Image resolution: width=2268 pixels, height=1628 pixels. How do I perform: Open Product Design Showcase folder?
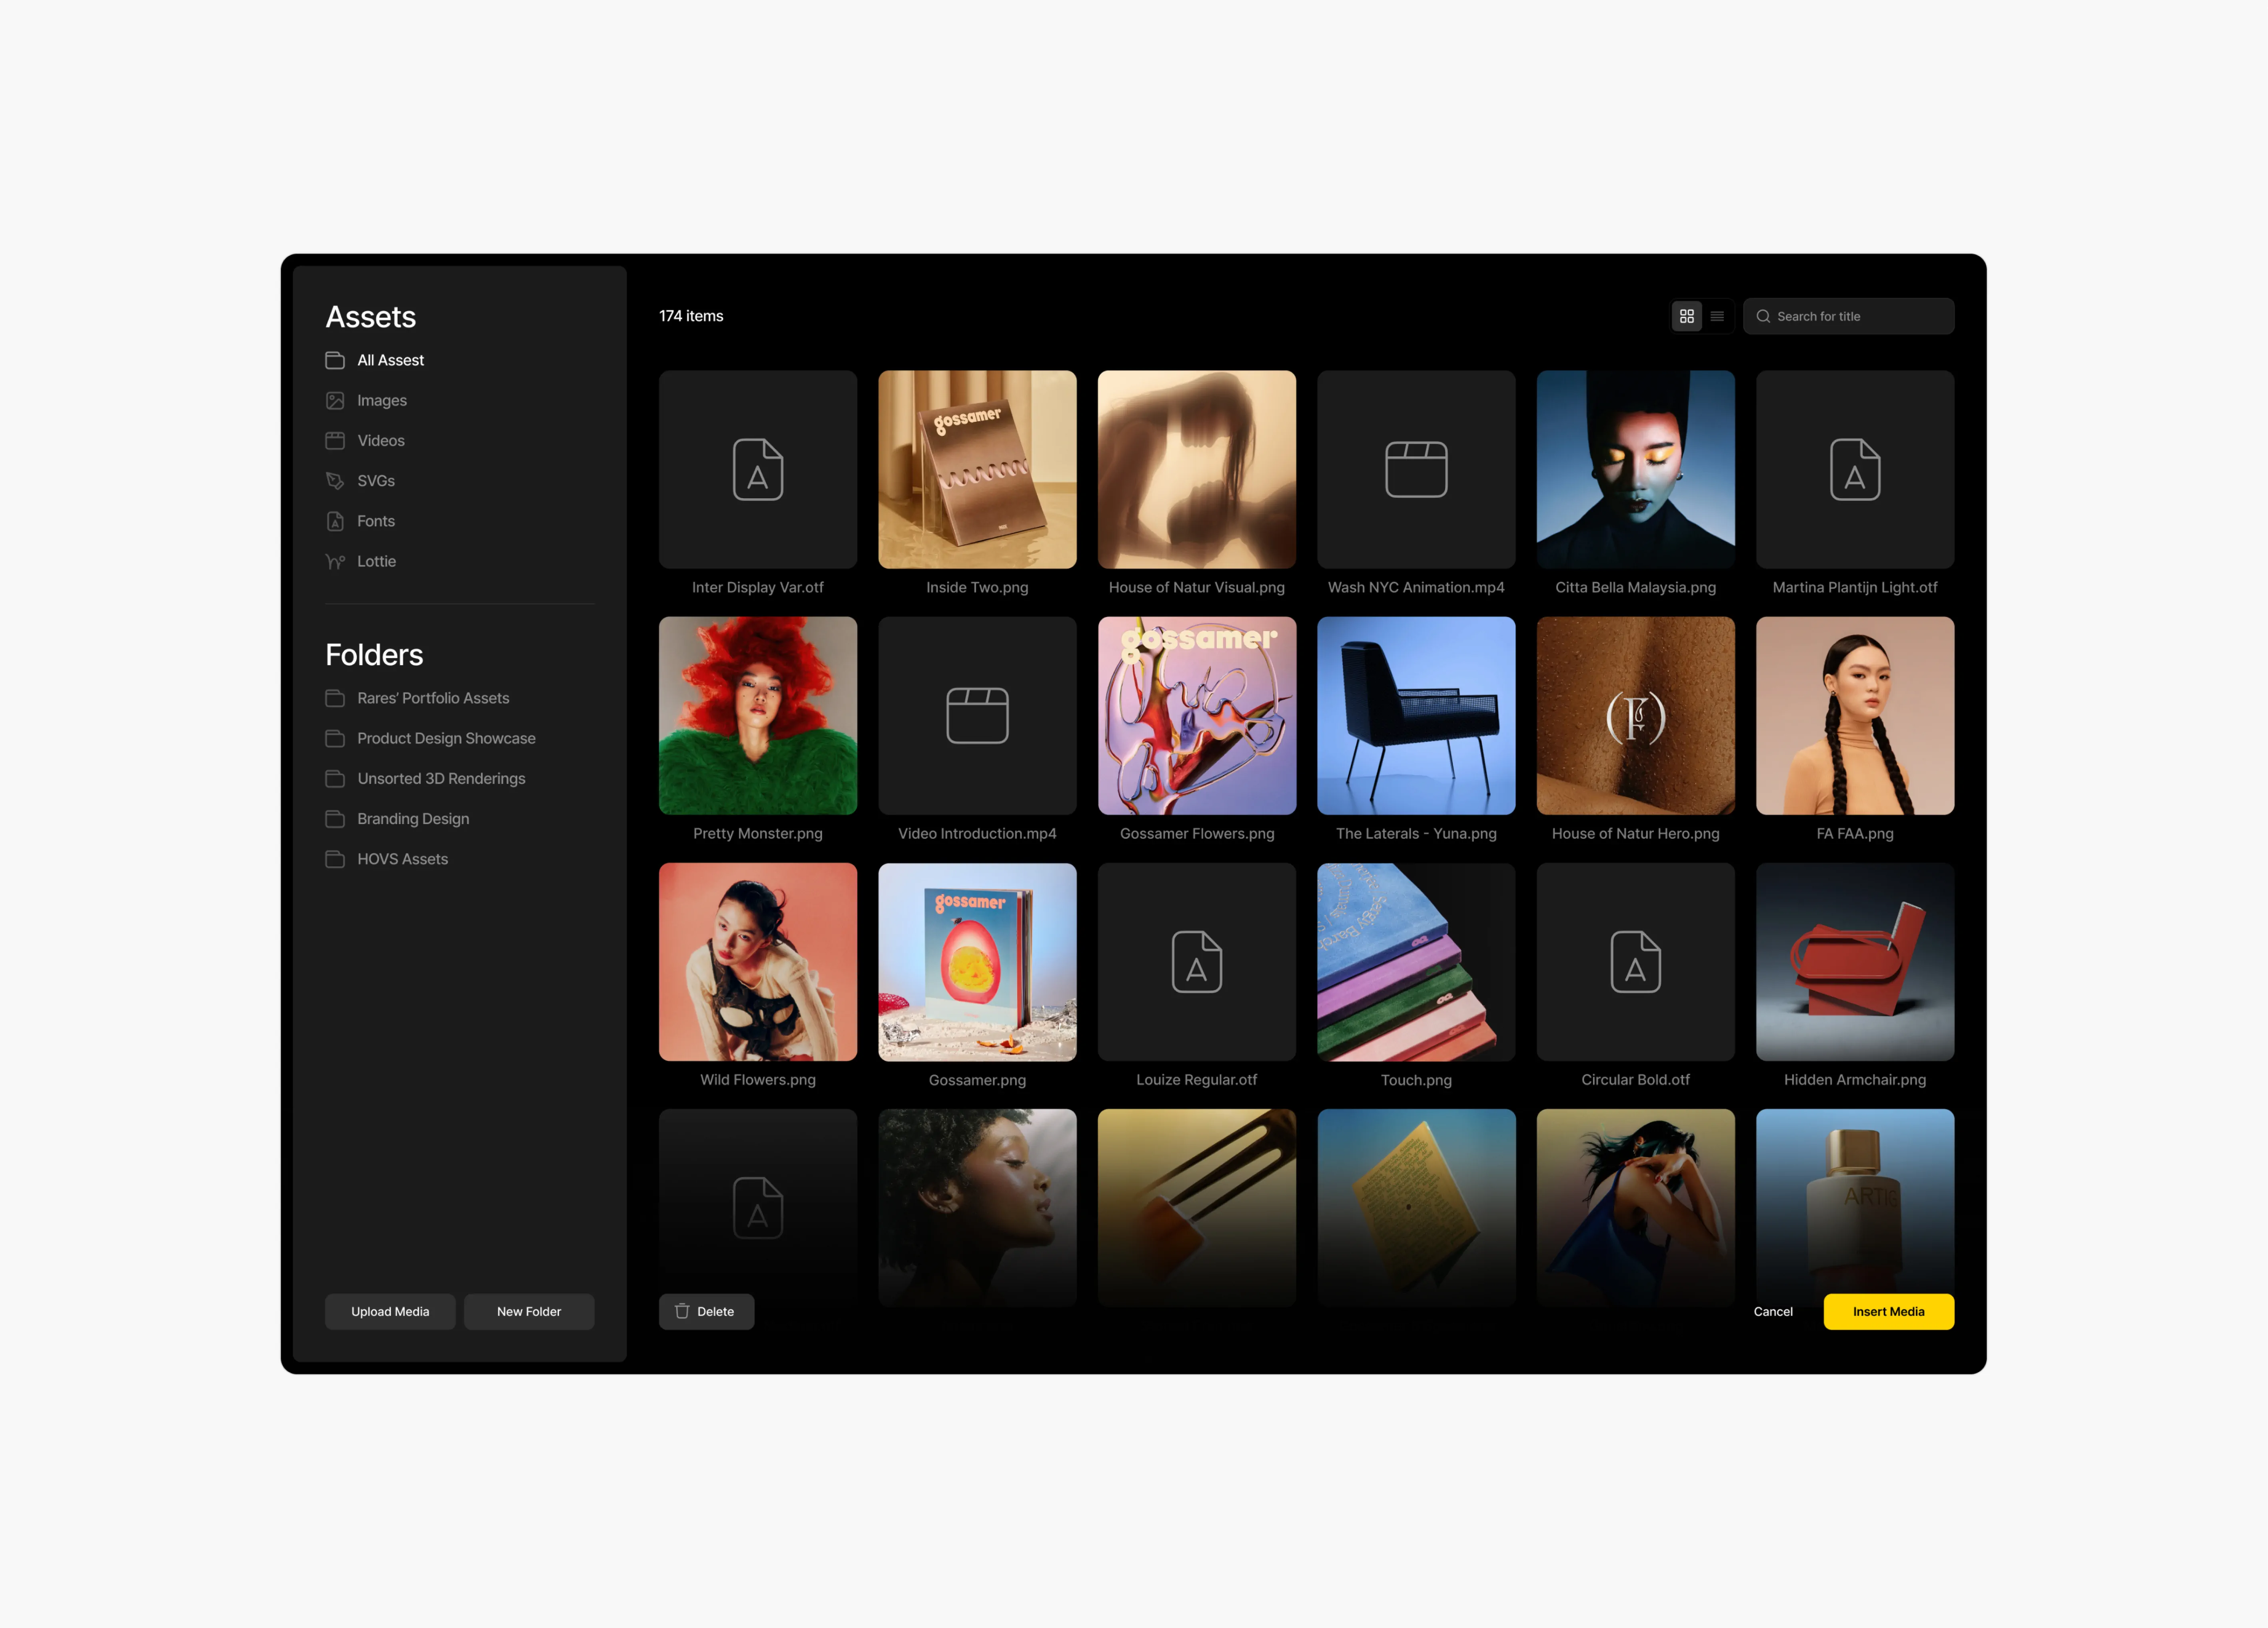tap(445, 738)
